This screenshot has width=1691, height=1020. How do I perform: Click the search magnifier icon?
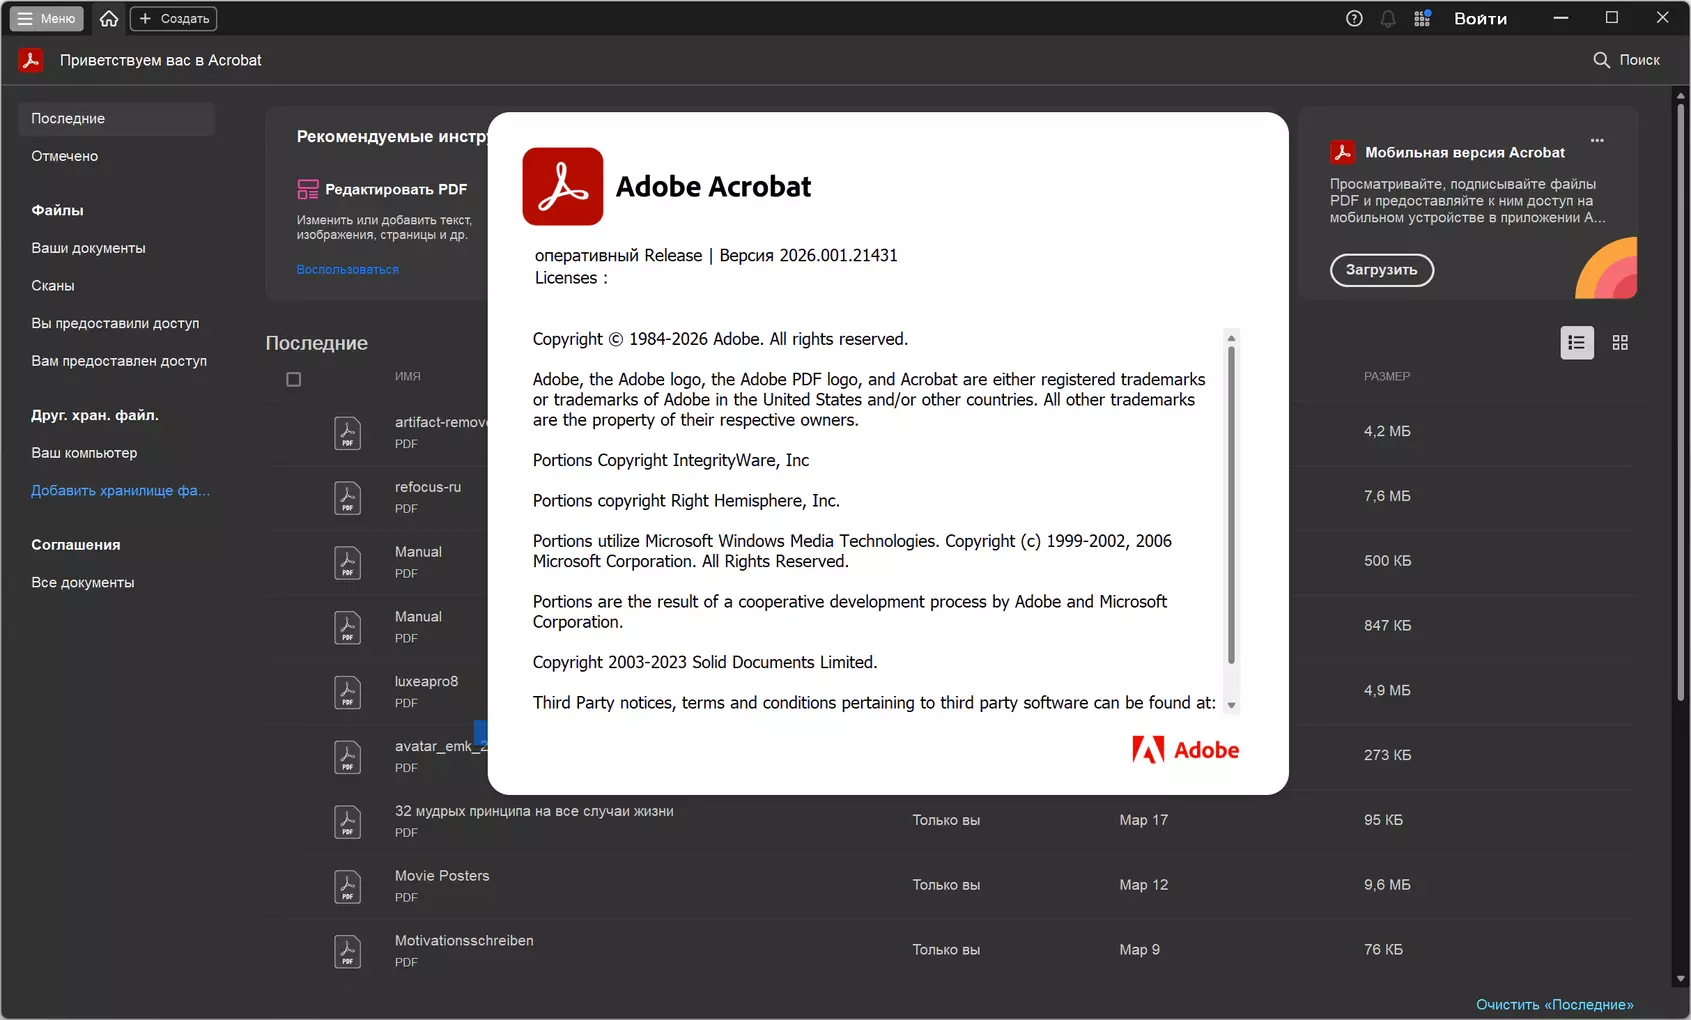[1601, 60]
